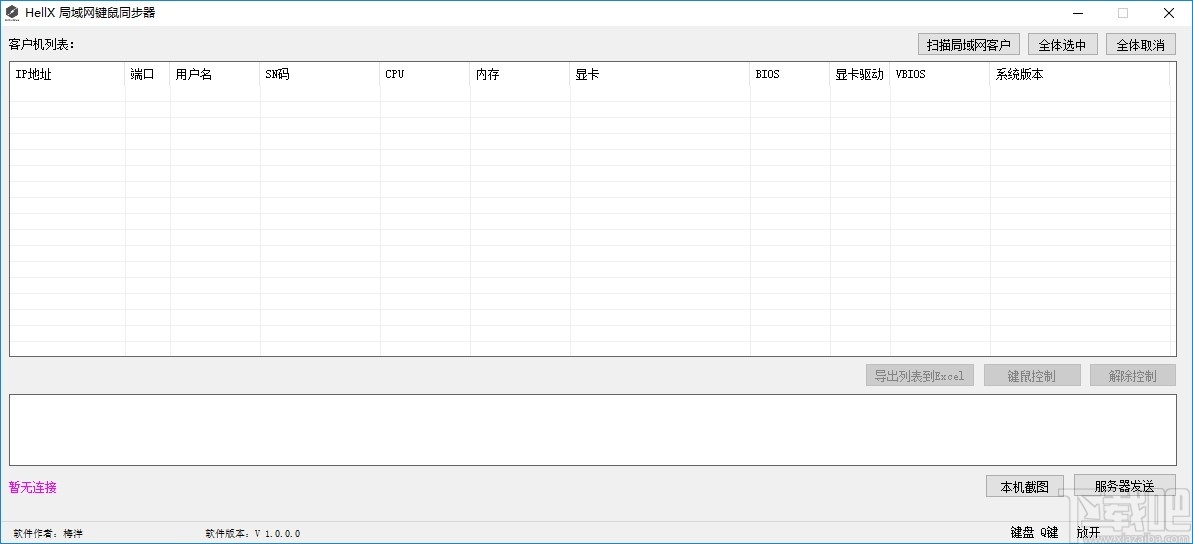Click 软件作者：梅洋 in status bar
This screenshot has width=1193, height=544.
[48, 533]
